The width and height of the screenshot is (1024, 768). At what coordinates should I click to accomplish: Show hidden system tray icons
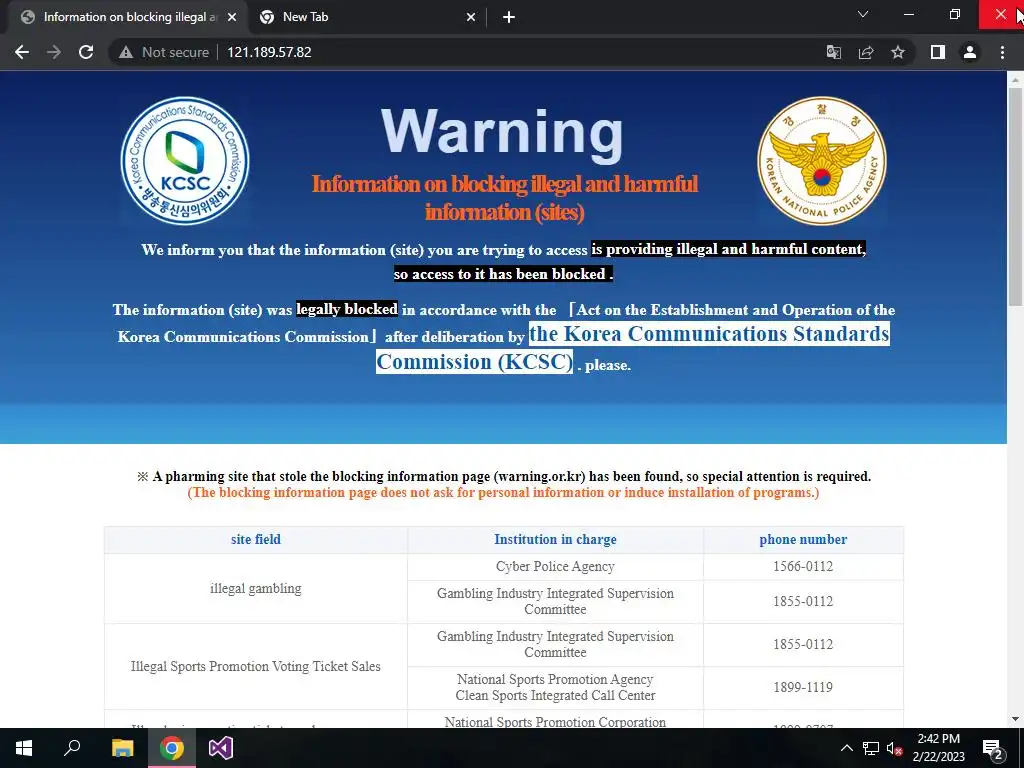[846, 748]
